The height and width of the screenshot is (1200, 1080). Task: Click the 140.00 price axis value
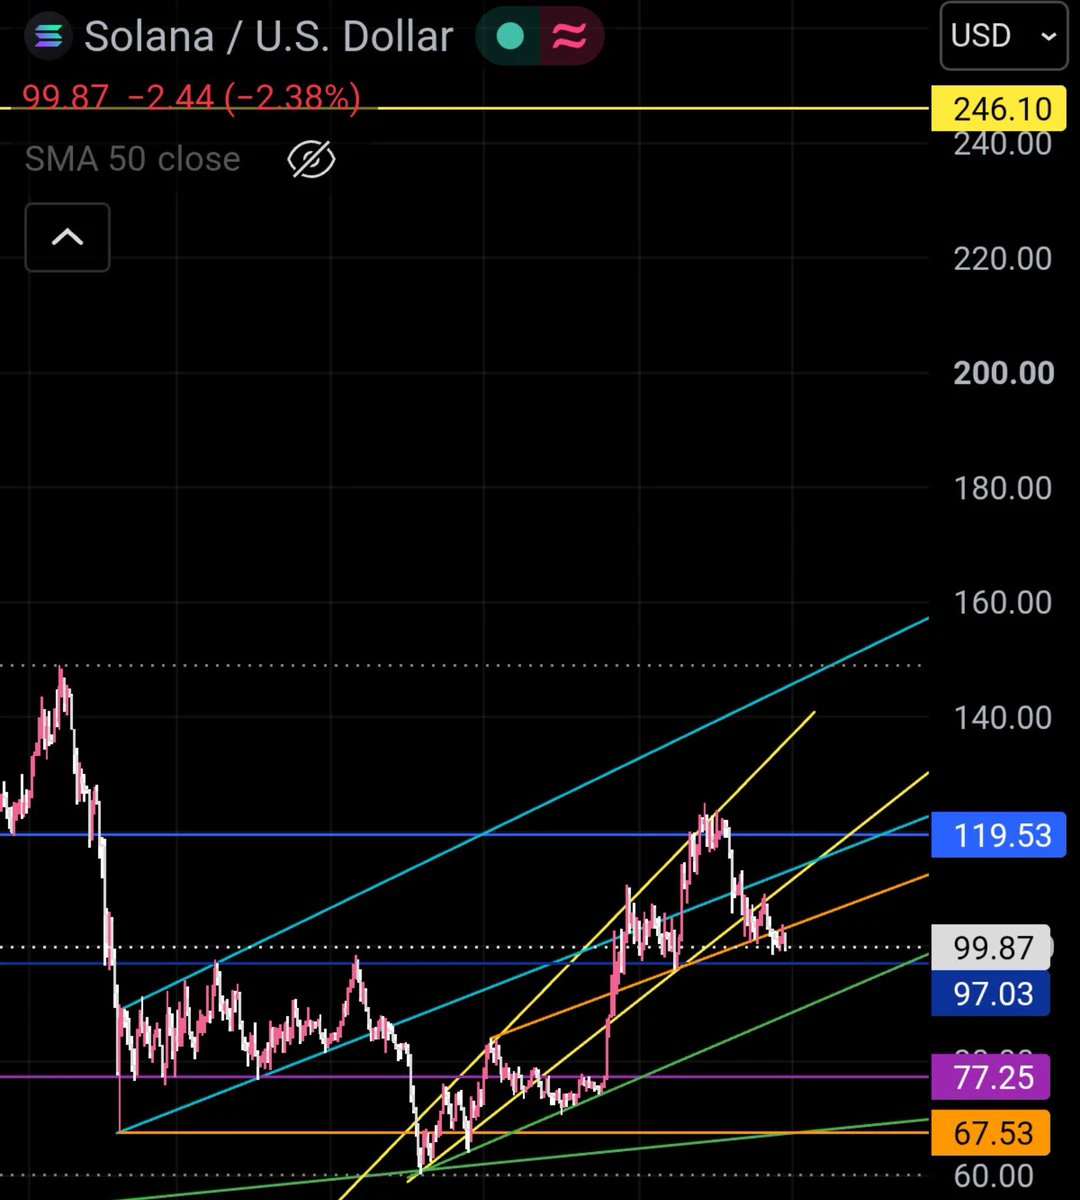pyautogui.click(x=1002, y=717)
